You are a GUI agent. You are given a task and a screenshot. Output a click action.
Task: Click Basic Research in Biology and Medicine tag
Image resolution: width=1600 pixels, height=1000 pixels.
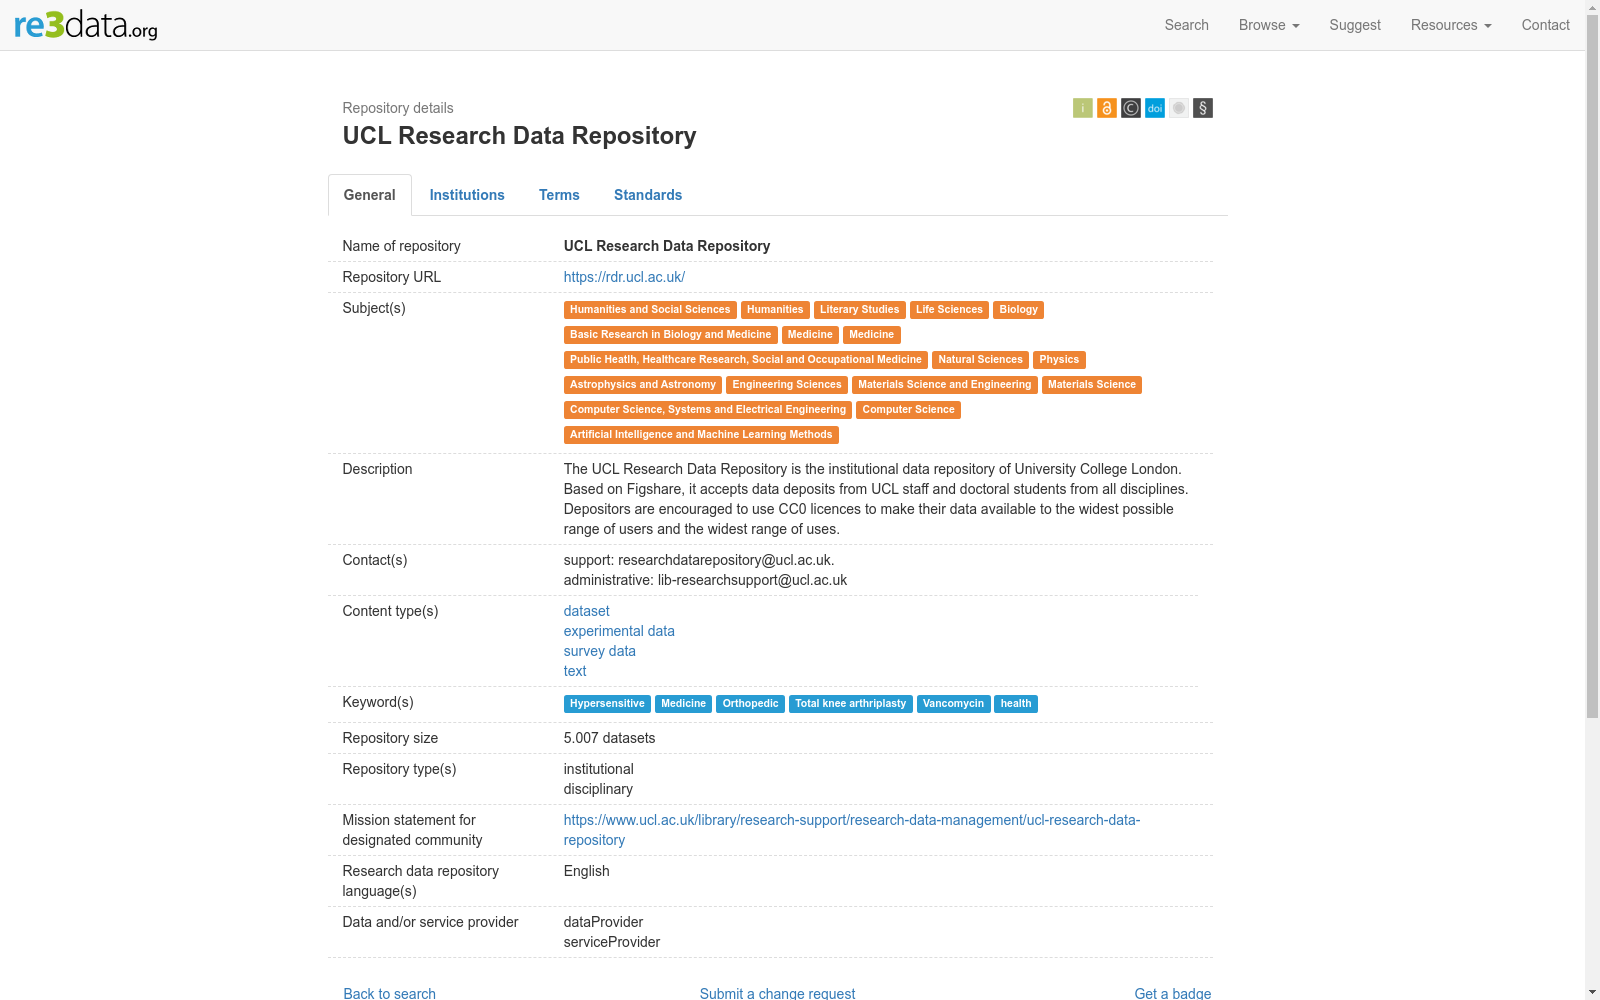[x=671, y=335]
